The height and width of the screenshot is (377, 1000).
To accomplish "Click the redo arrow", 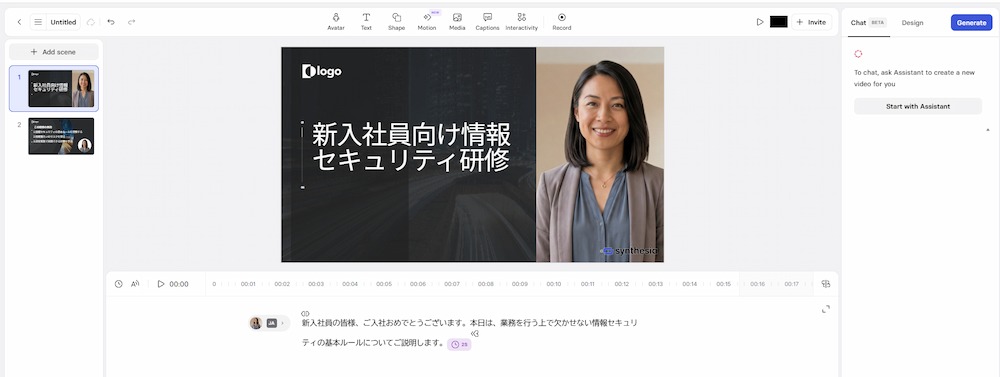I will click(x=131, y=22).
